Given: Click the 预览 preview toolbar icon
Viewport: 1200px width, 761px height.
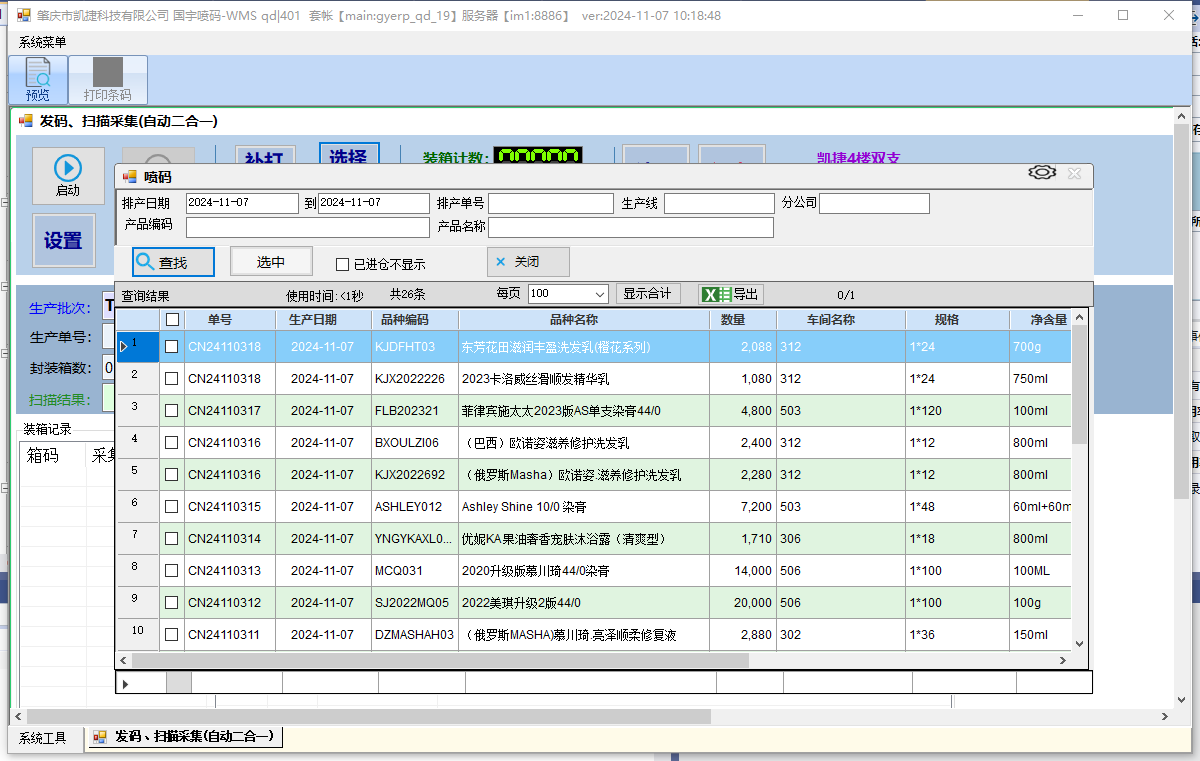Looking at the screenshot, I should [38, 80].
